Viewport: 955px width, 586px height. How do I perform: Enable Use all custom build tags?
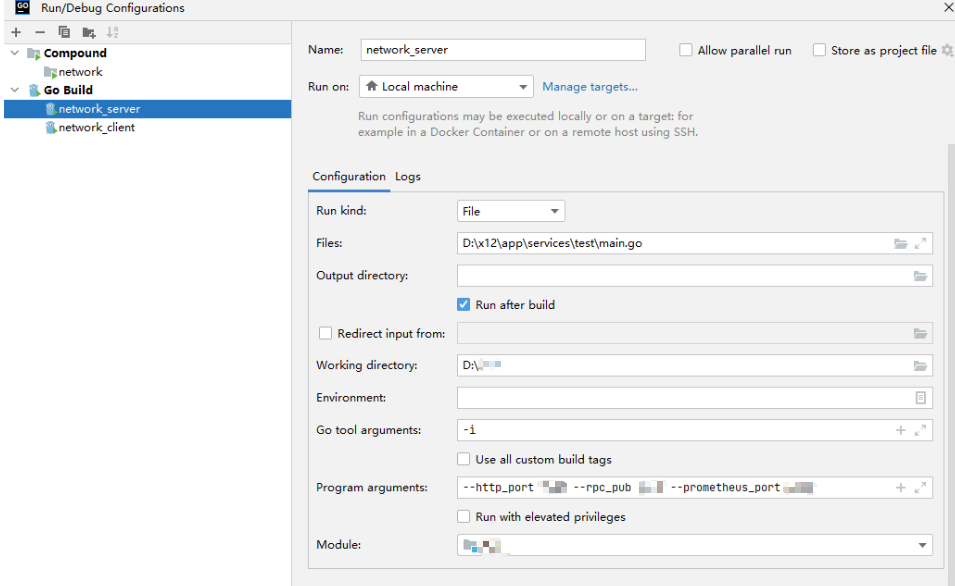point(463,459)
